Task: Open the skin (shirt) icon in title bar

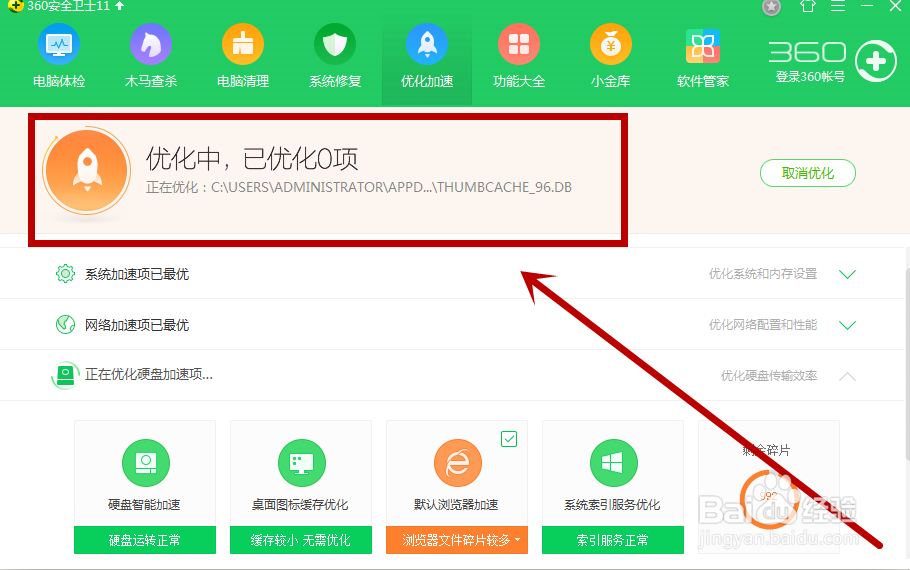Action: point(808,6)
